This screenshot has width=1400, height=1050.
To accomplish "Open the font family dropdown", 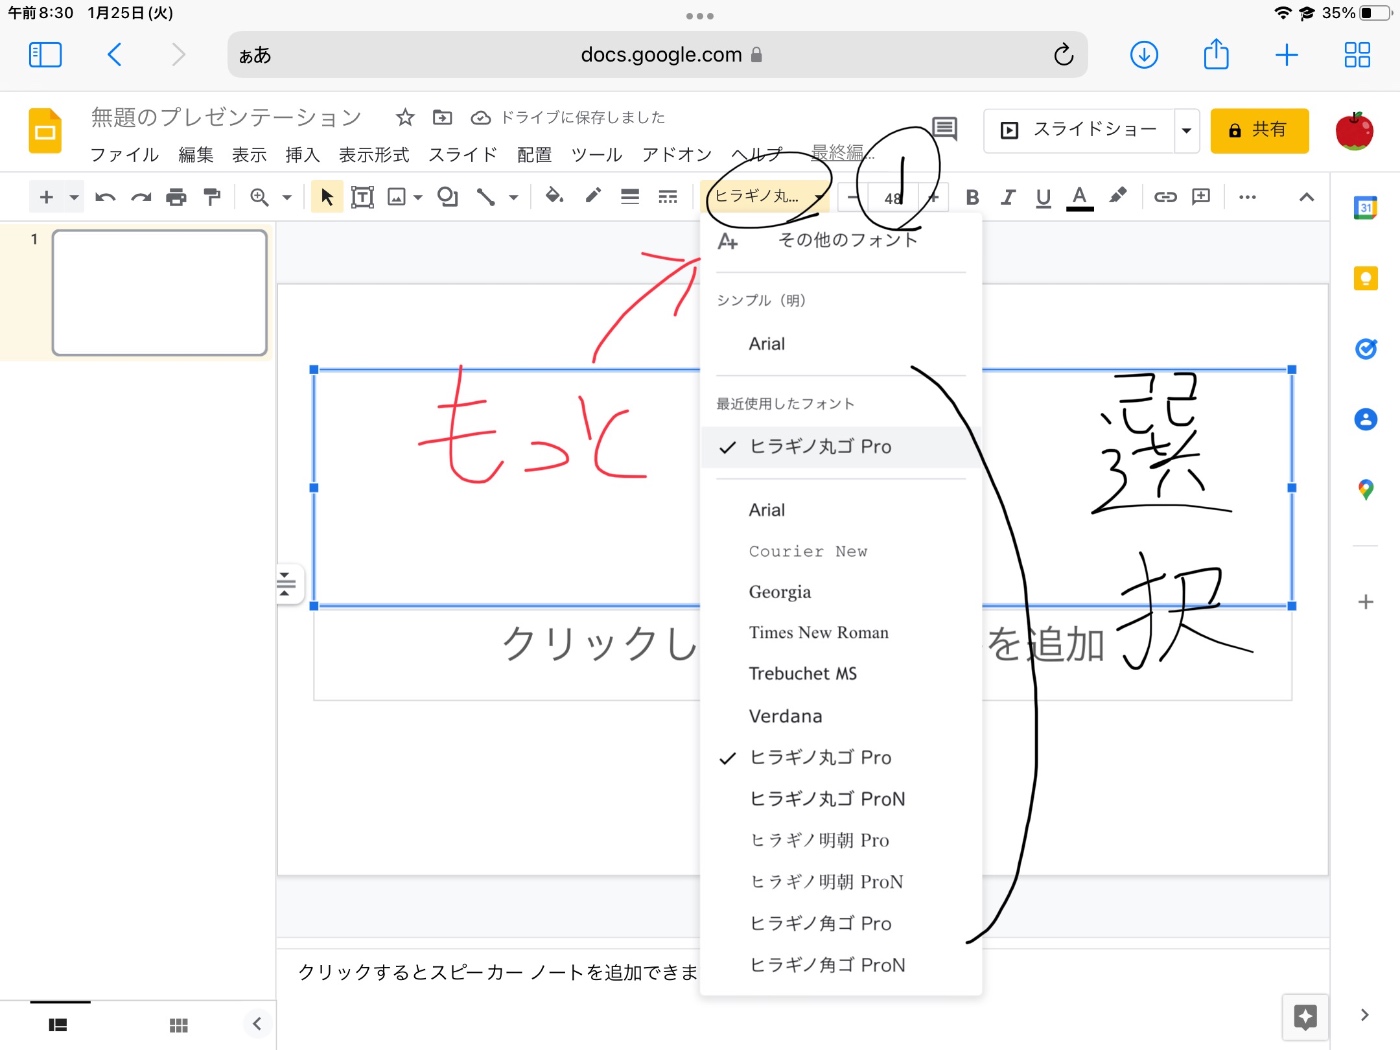I will click(767, 197).
